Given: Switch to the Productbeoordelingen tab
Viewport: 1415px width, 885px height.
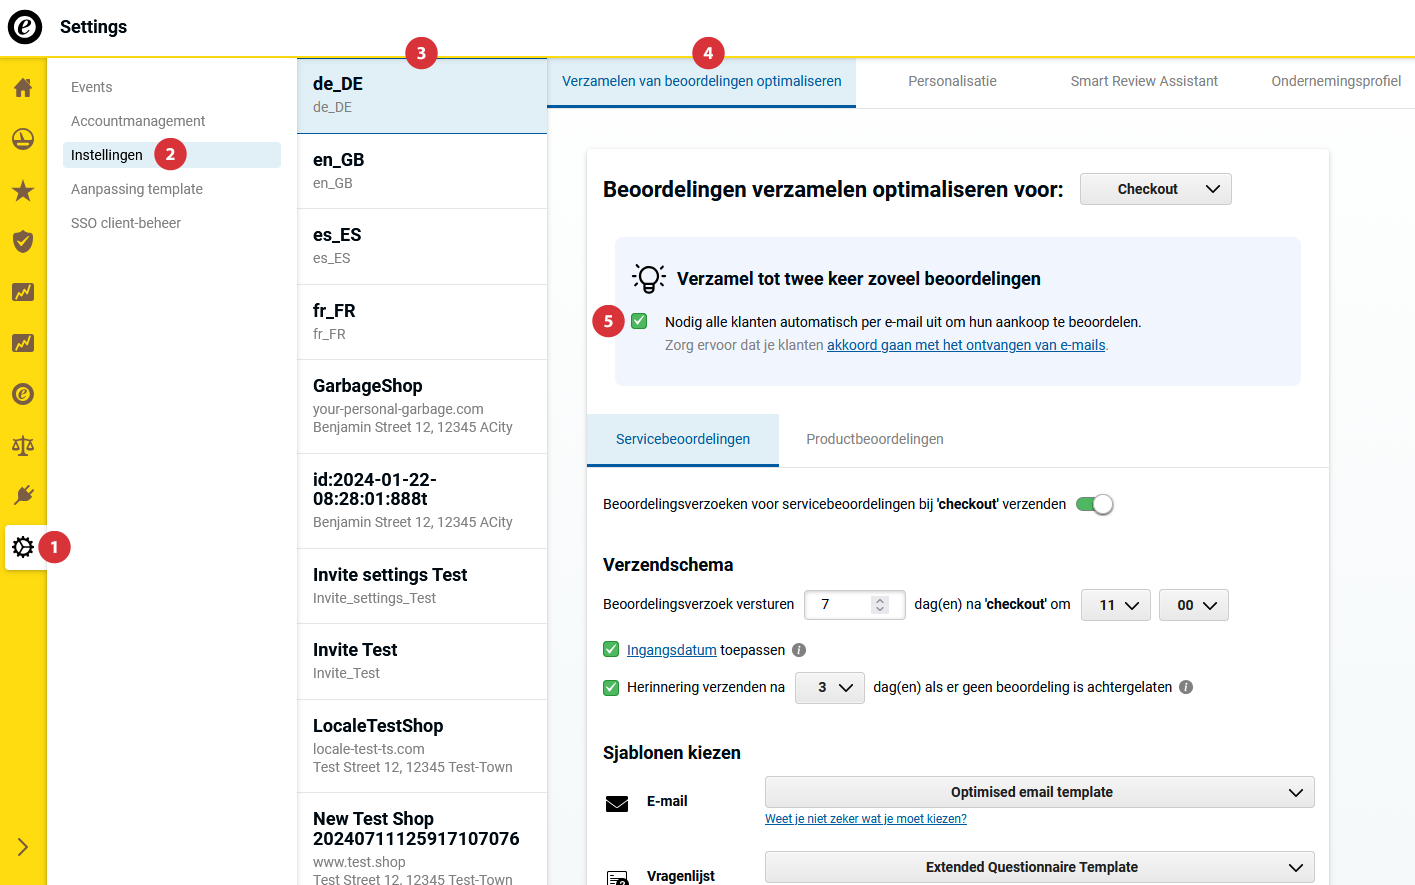Looking at the screenshot, I should 874,439.
